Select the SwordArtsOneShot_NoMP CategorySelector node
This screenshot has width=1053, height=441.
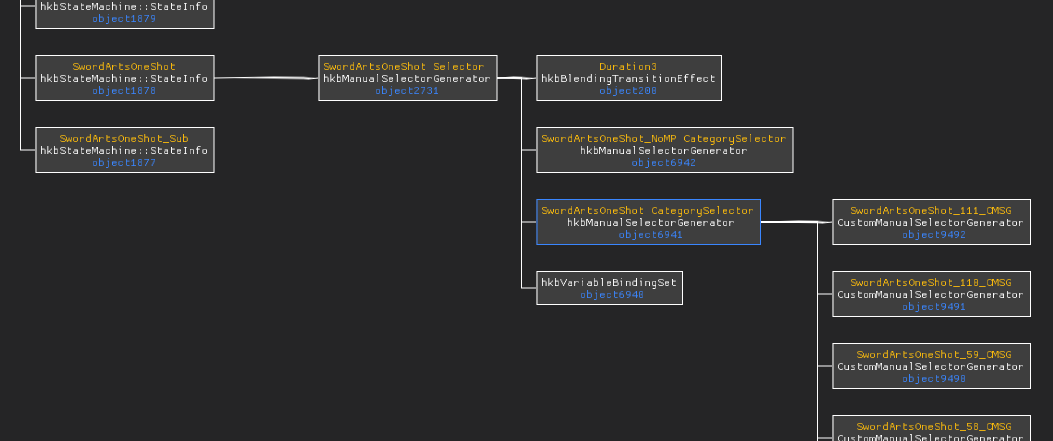663,150
